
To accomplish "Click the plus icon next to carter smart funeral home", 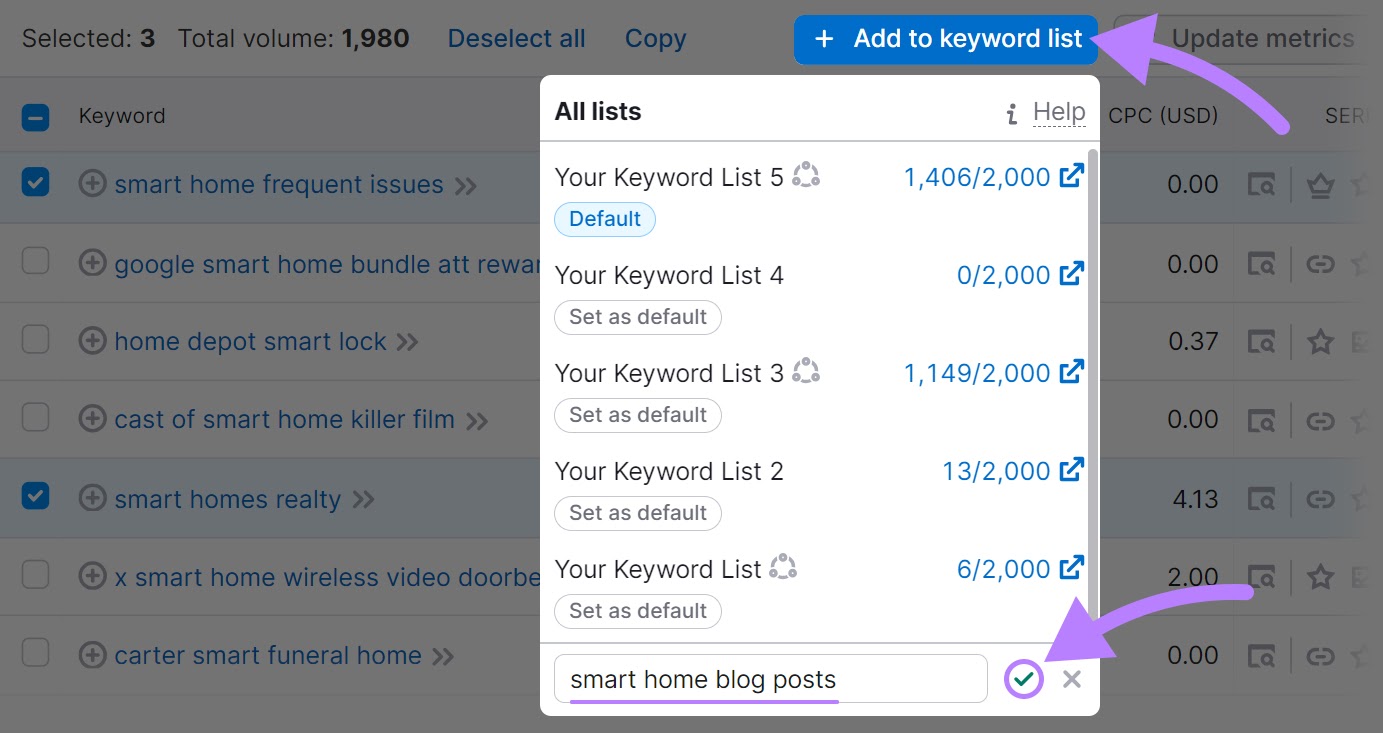I will point(92,655).
